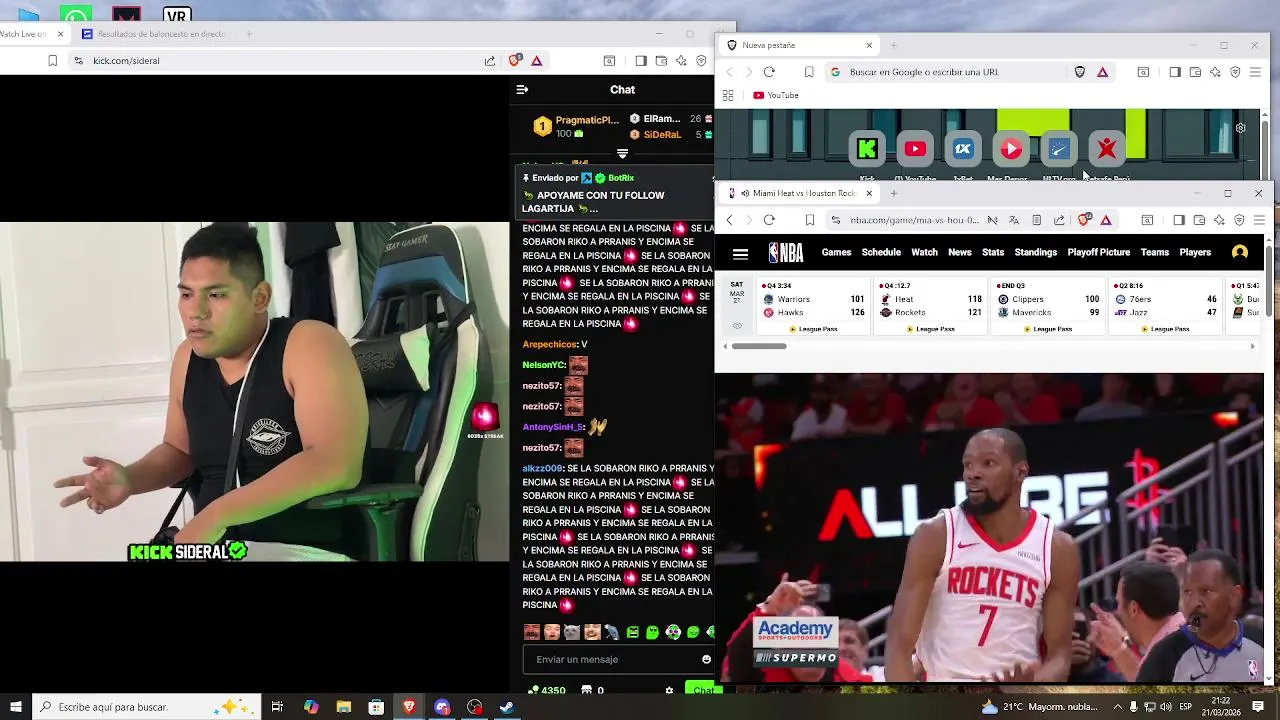Image resolution: width=1280 pixels, height=720 pixels.
Task: Open Watch menu on NBA site
Action: tap(924, 252)
